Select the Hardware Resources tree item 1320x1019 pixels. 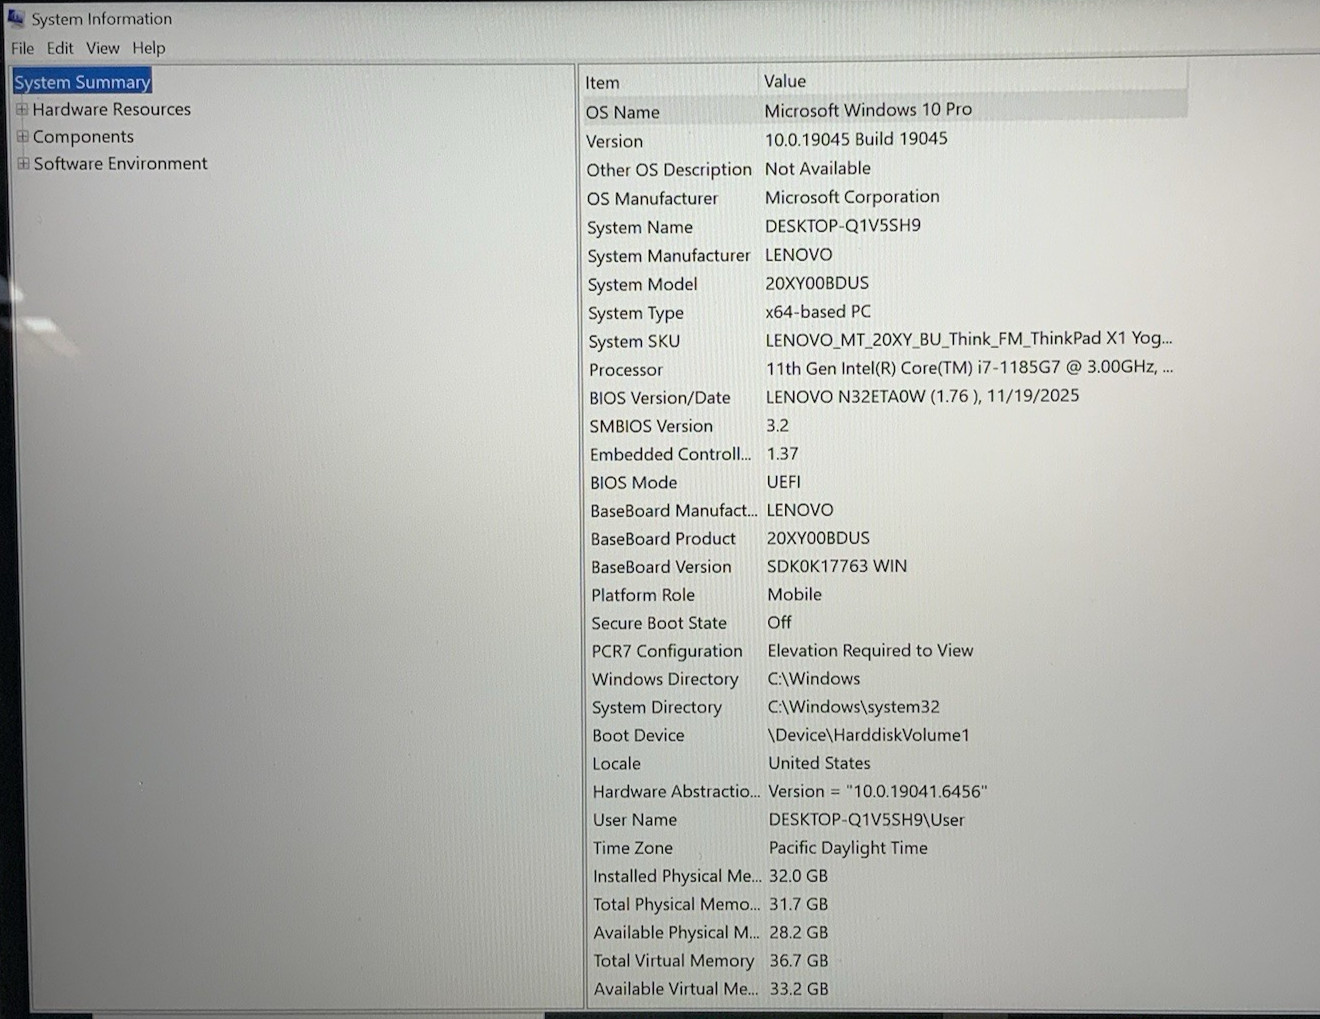111,109
